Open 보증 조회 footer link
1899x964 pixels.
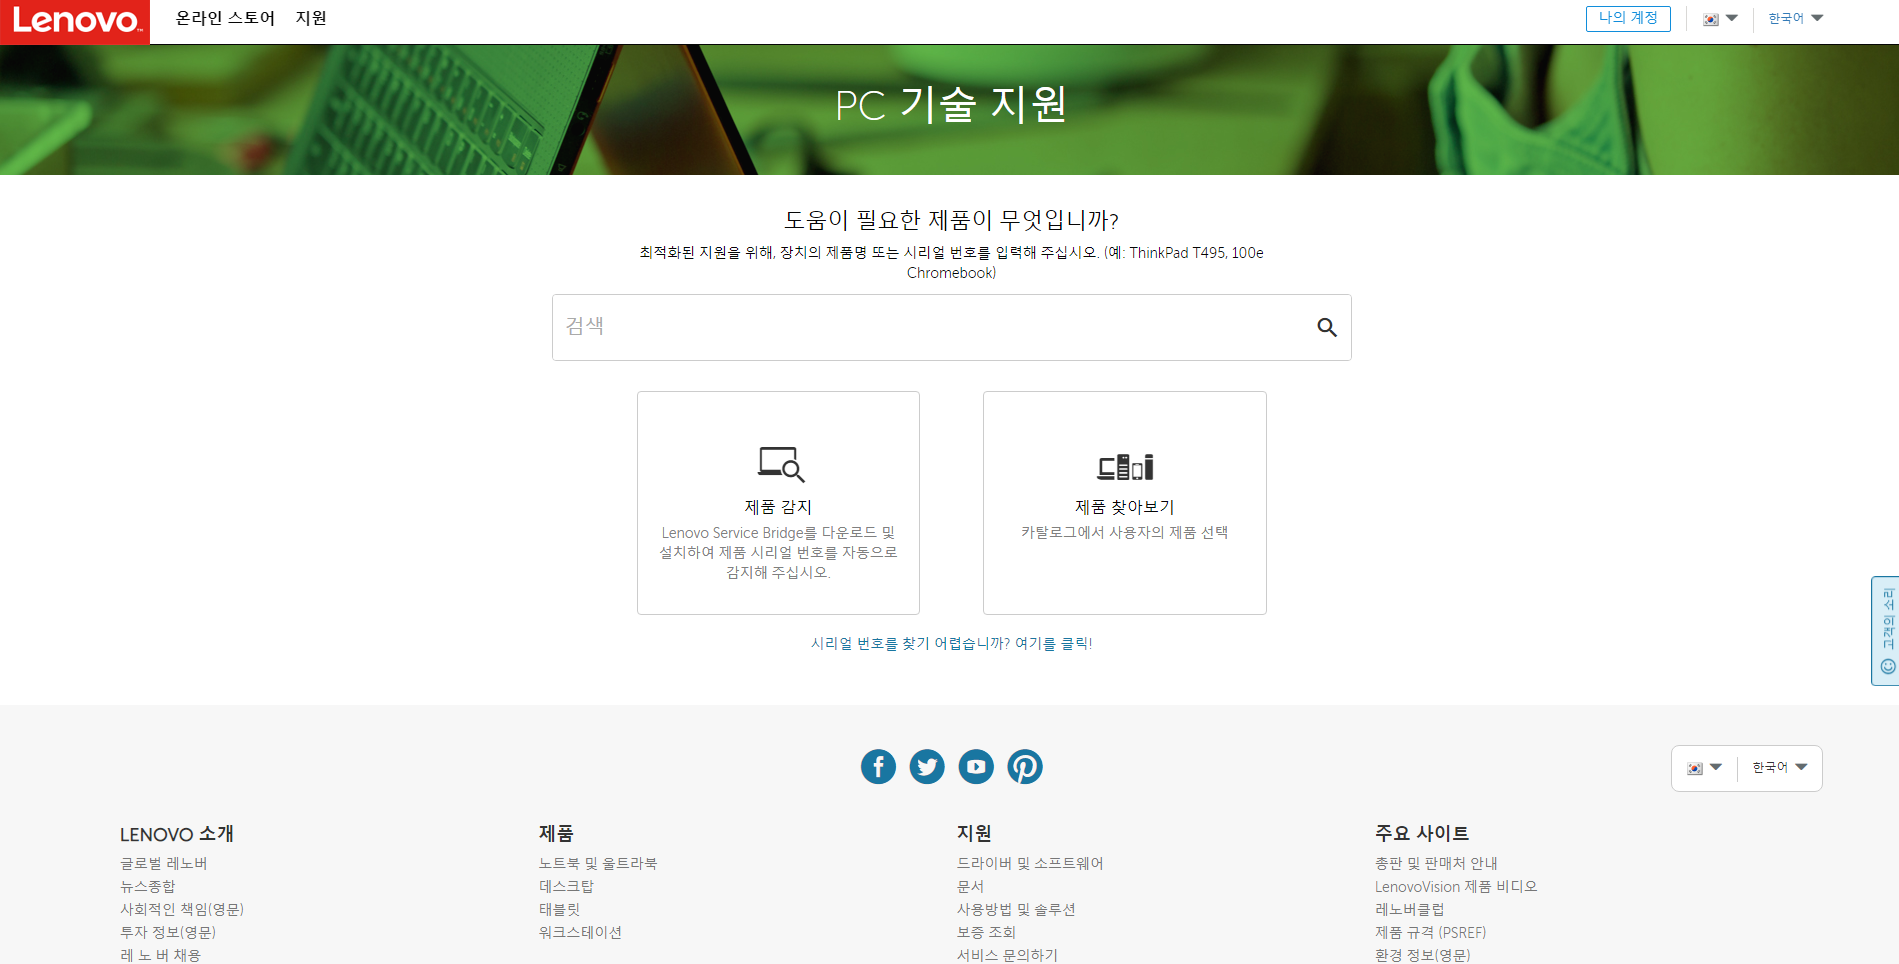point(986,932)
